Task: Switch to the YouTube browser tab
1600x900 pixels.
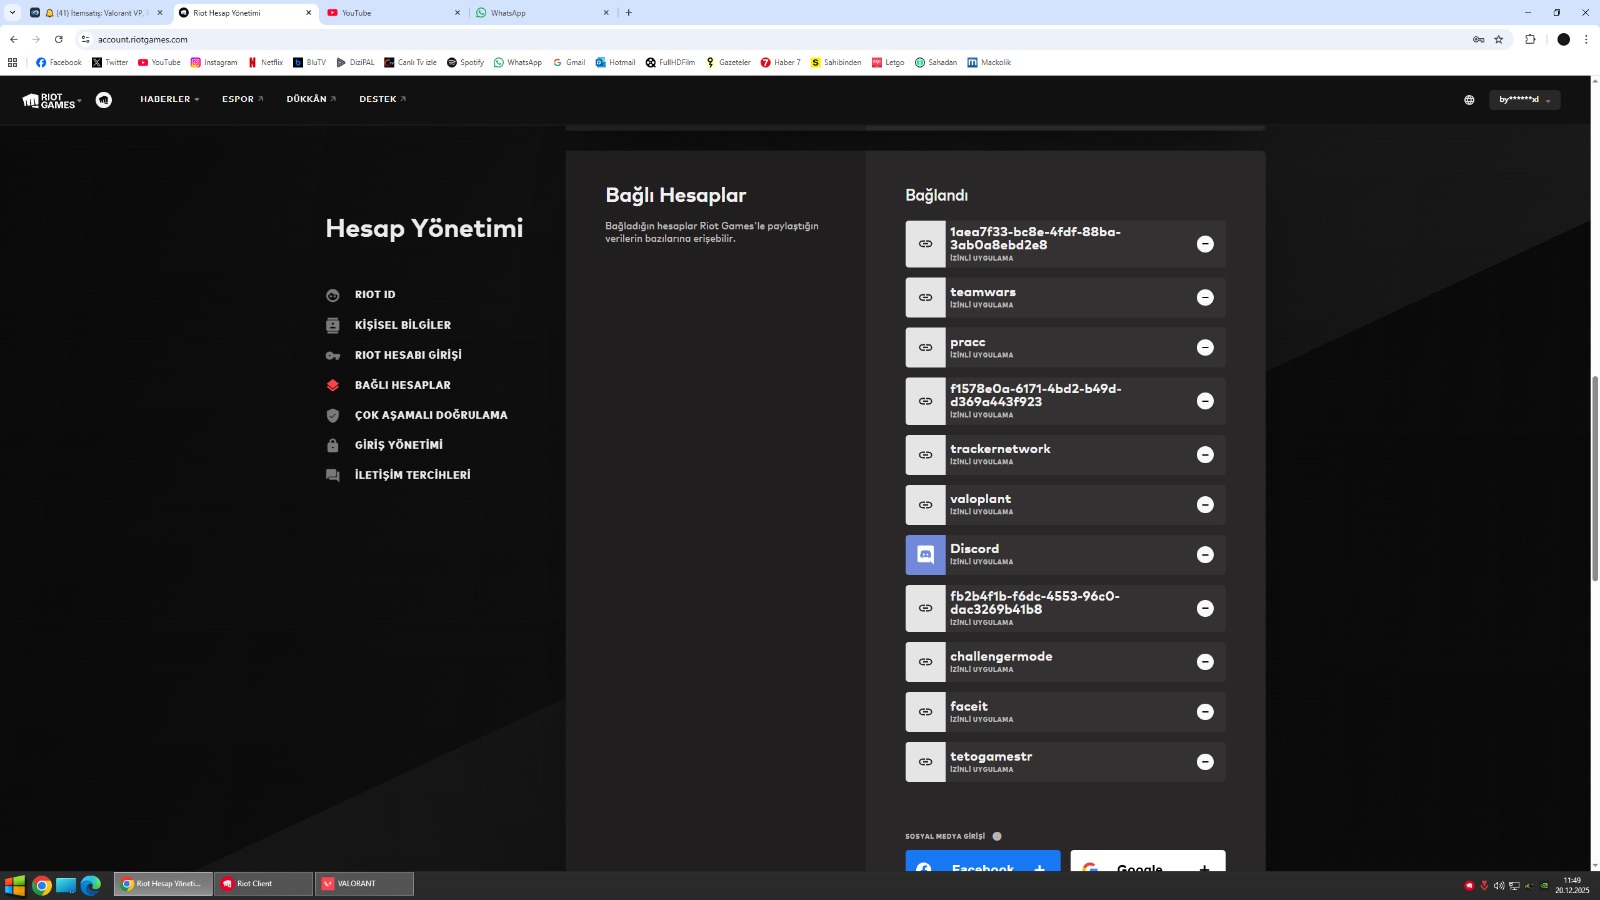Action: (394, 13)
